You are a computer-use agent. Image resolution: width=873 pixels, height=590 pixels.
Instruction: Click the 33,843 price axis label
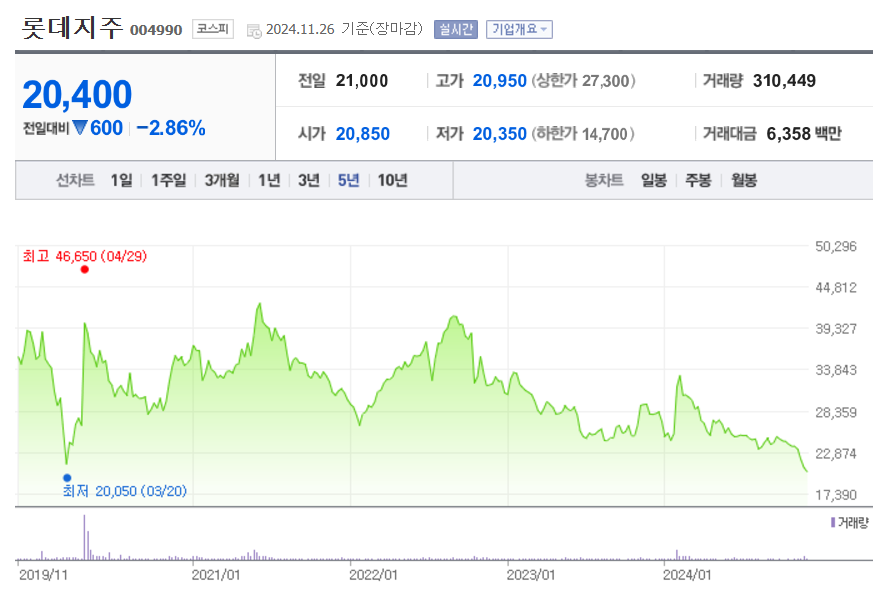pos(836,370)
